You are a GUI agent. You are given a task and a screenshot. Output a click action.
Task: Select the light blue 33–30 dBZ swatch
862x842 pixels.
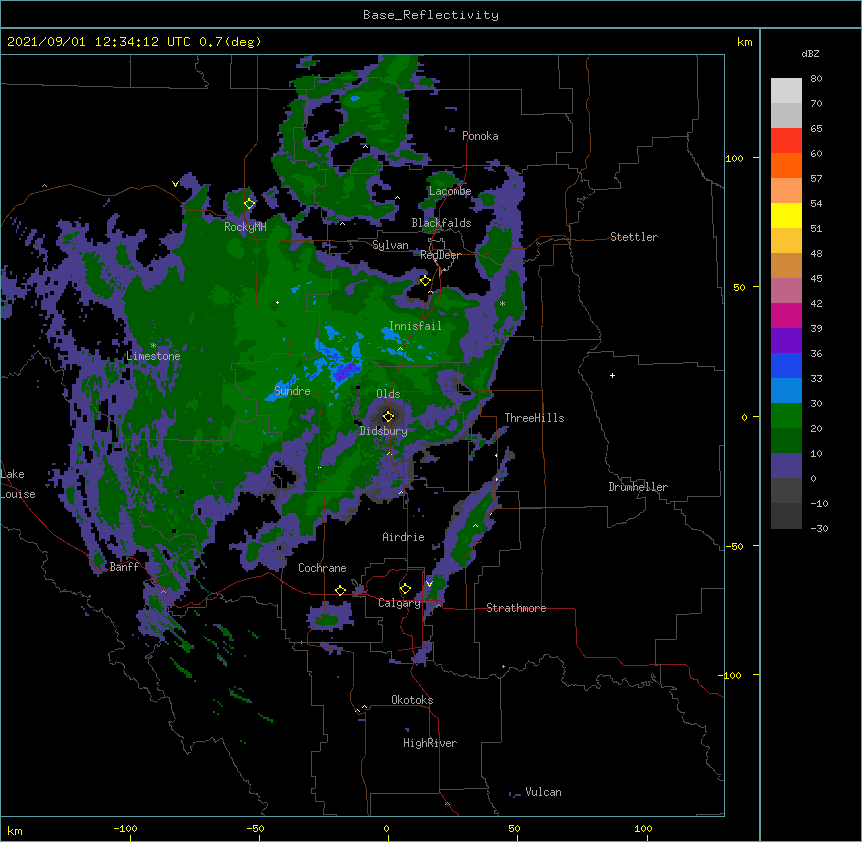tap(786, 391)
